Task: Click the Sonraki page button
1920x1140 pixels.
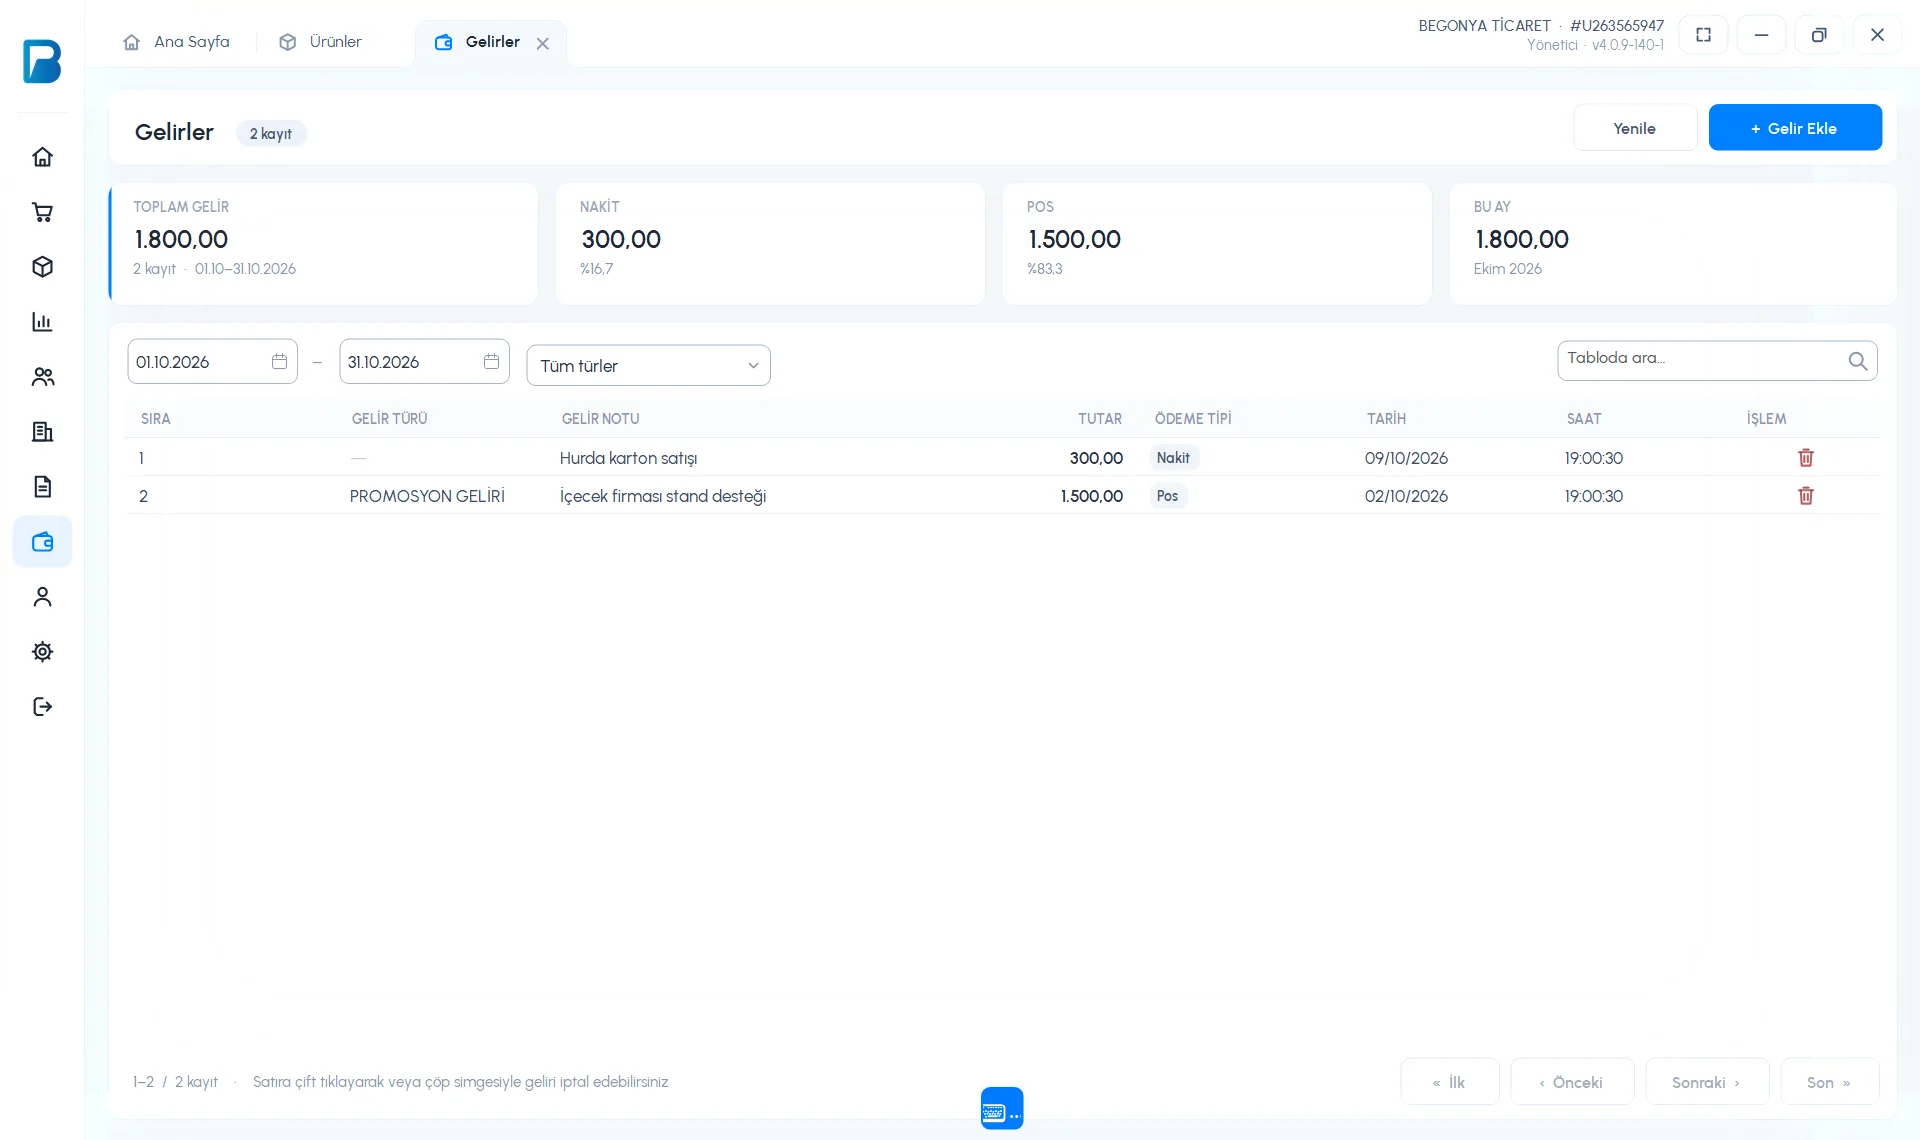Action: [x=1707, y=1082]
